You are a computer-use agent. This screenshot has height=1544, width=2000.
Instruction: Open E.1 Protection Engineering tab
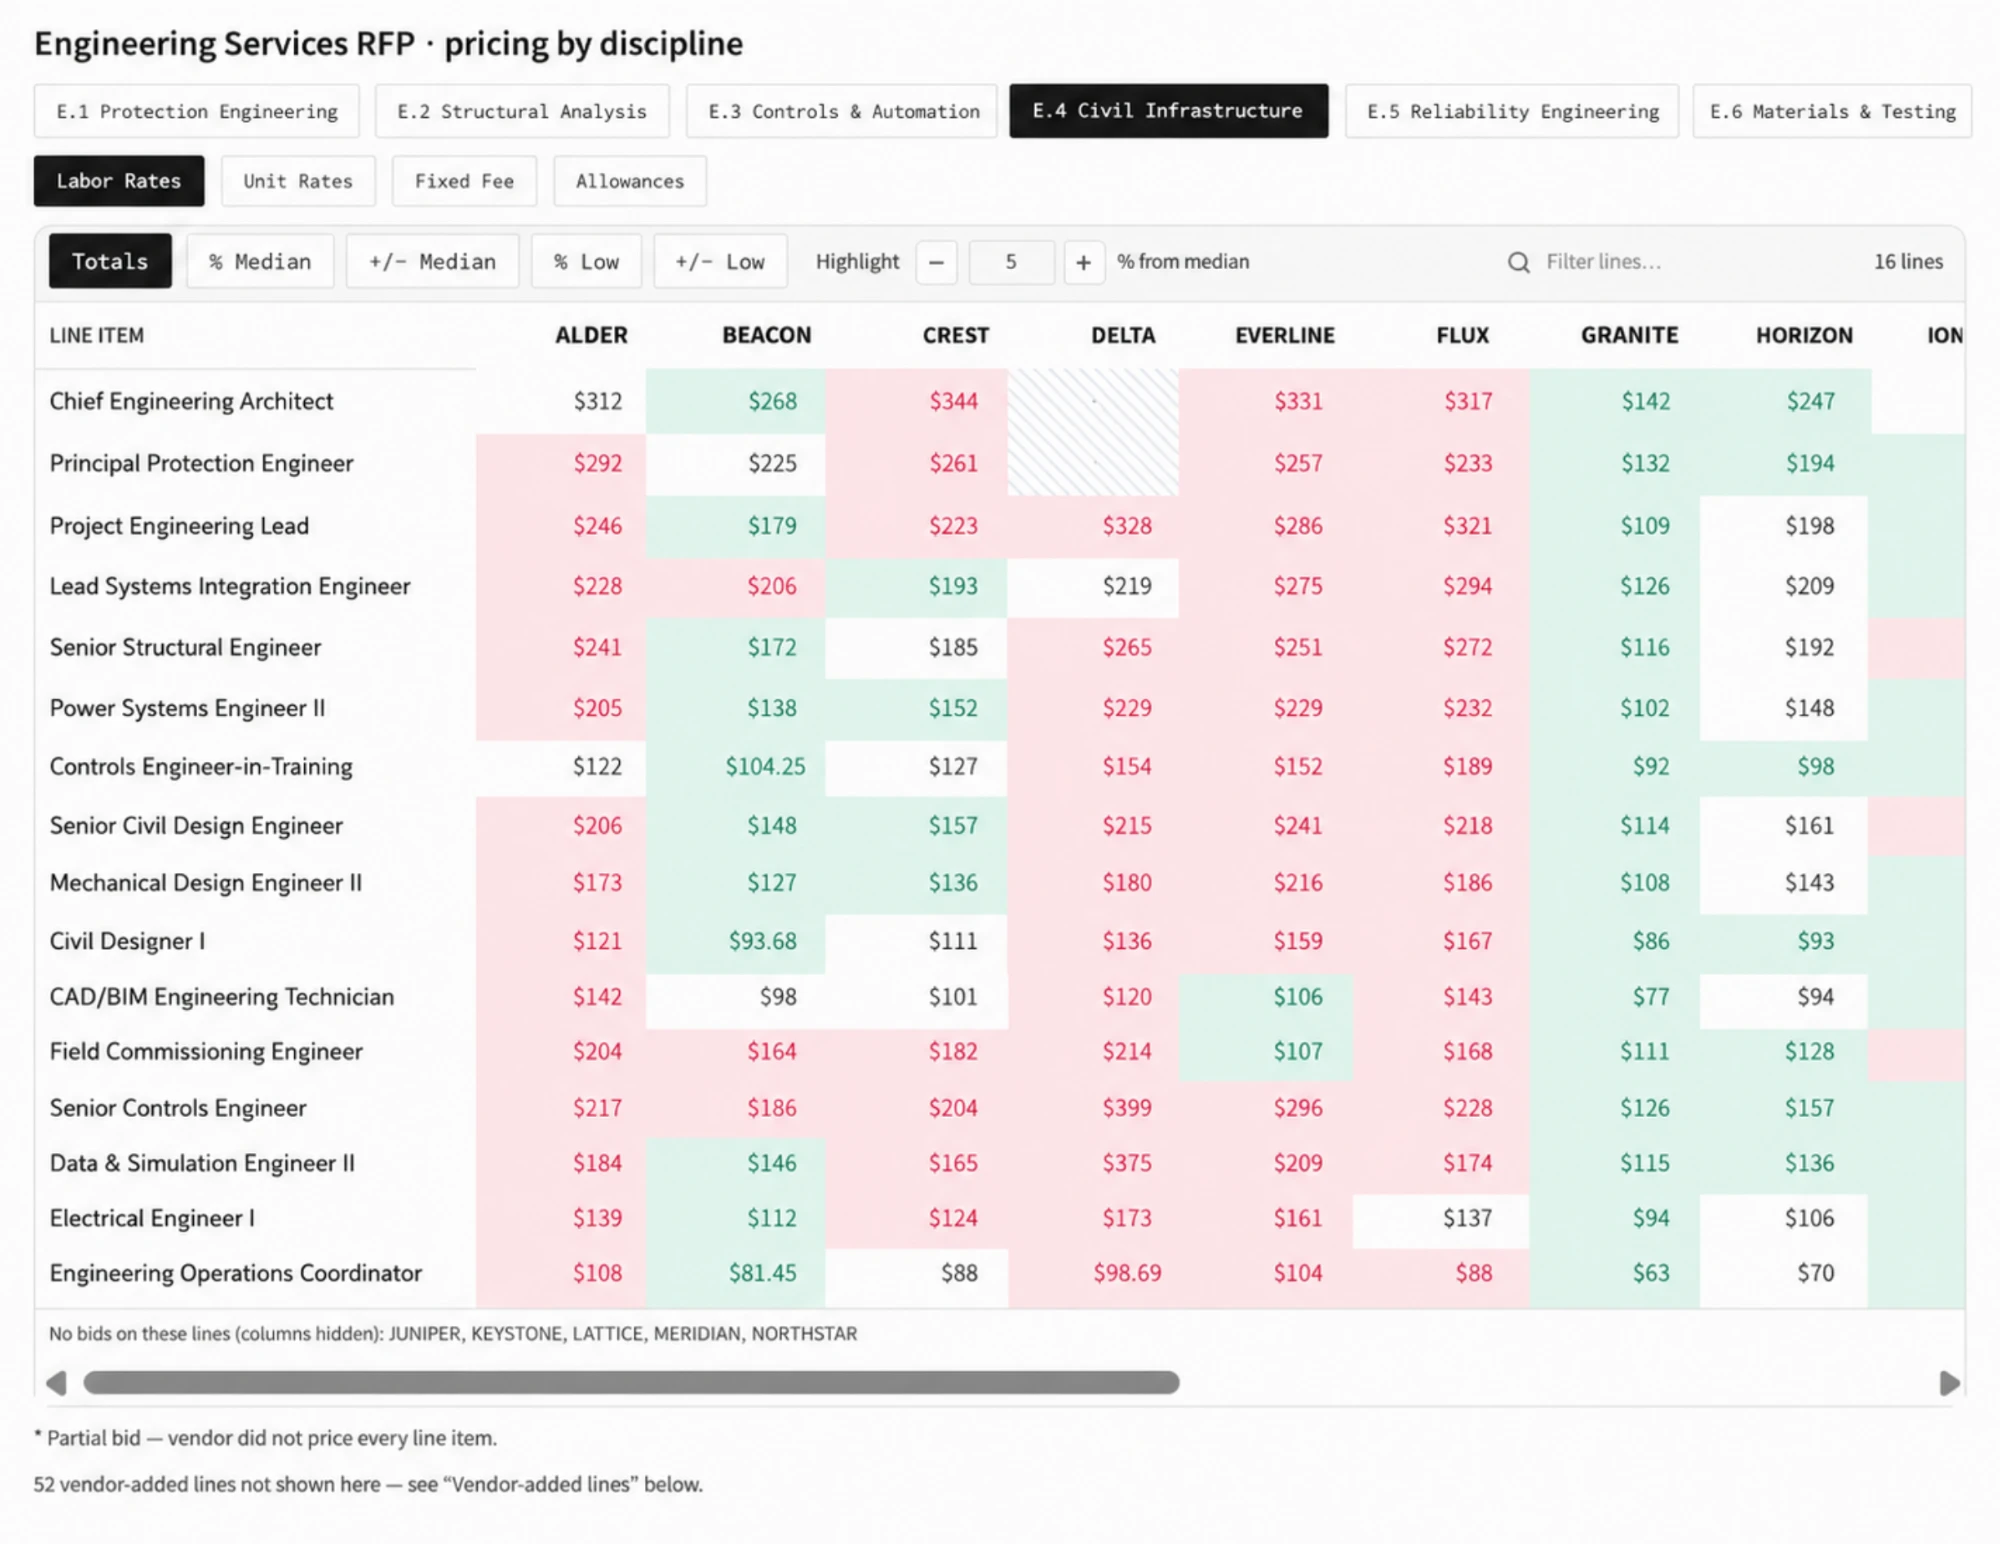click(197, 111)
